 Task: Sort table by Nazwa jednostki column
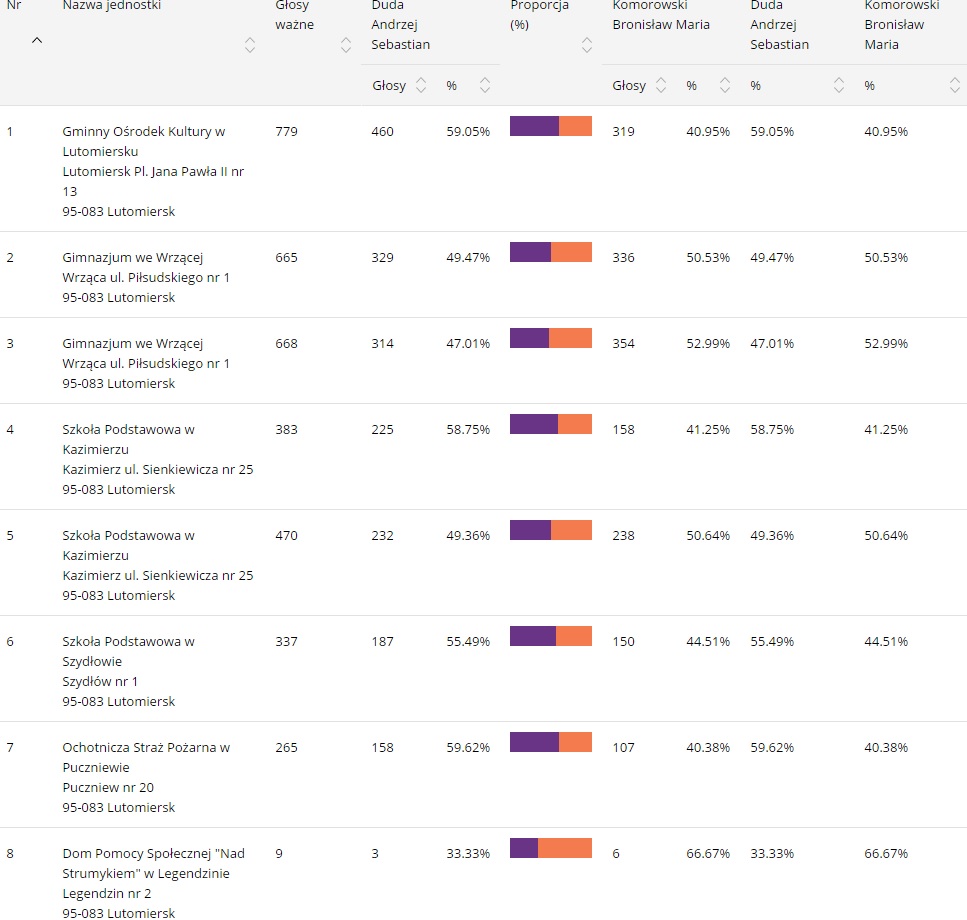(250, 45)
